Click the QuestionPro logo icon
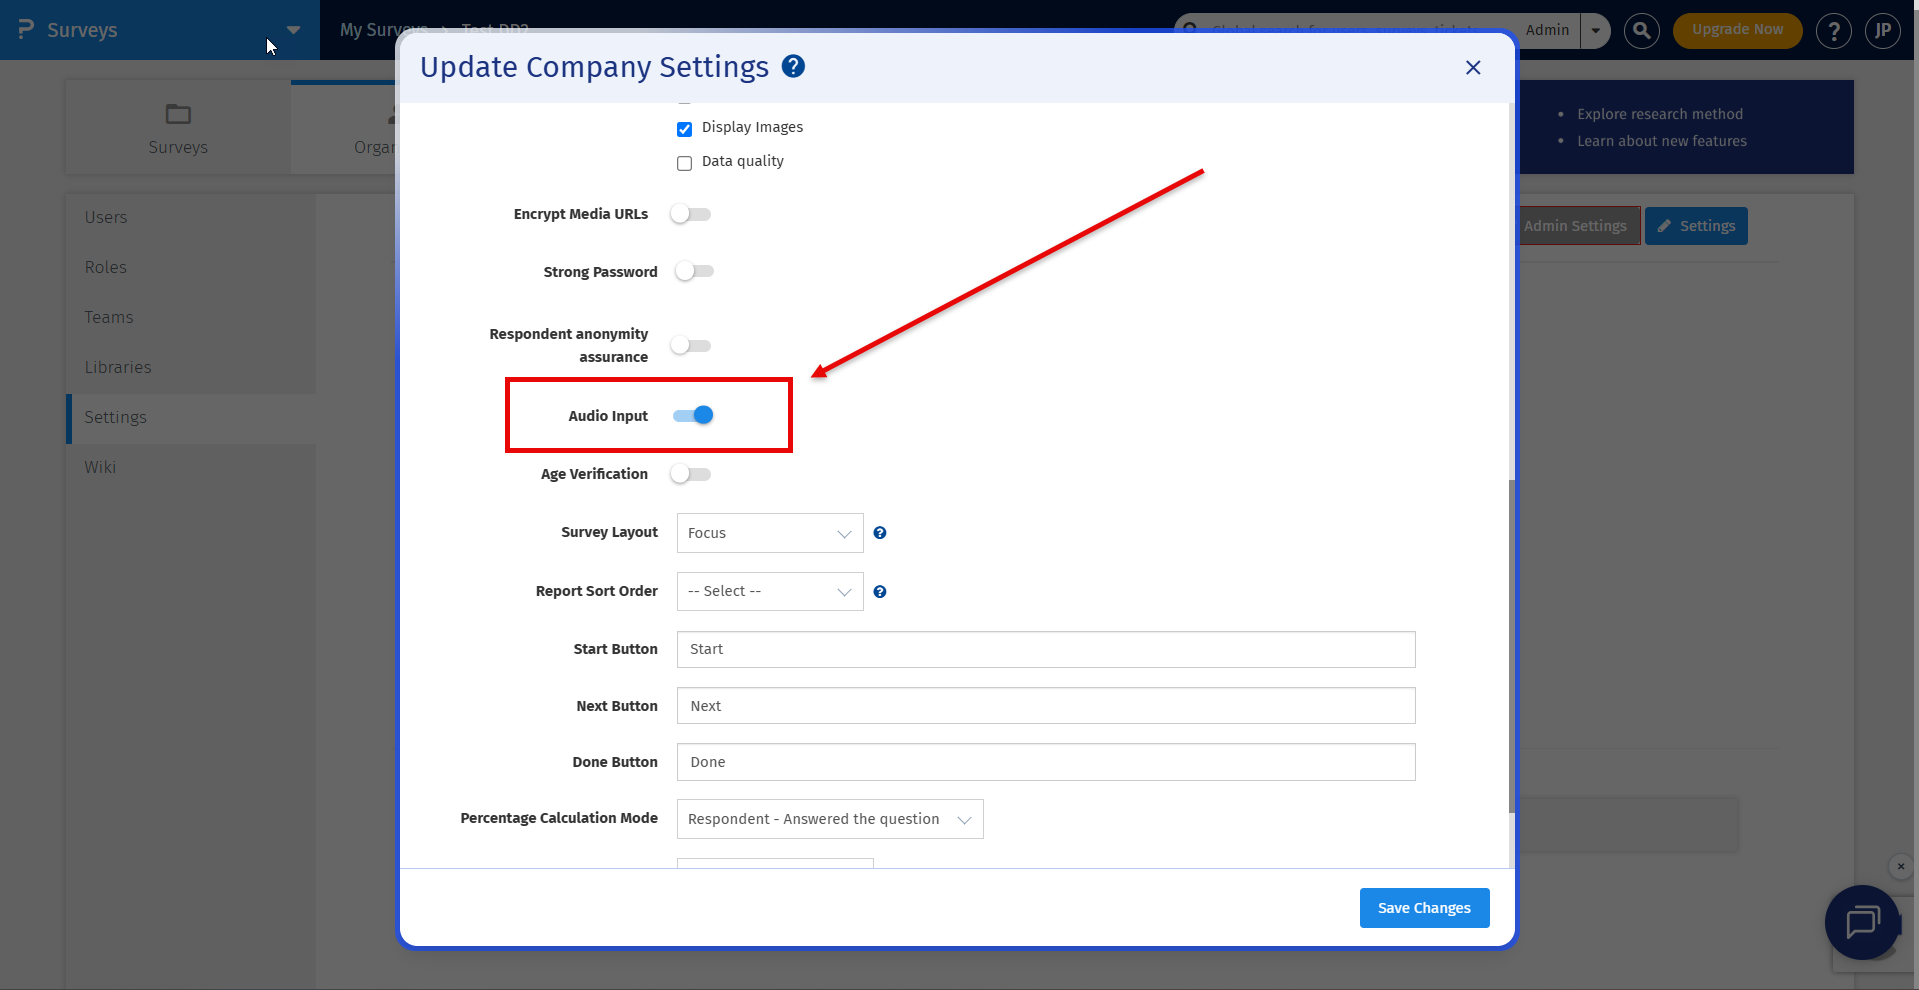This screenshot has width=1919, height=990. click(x=26, y=30)
